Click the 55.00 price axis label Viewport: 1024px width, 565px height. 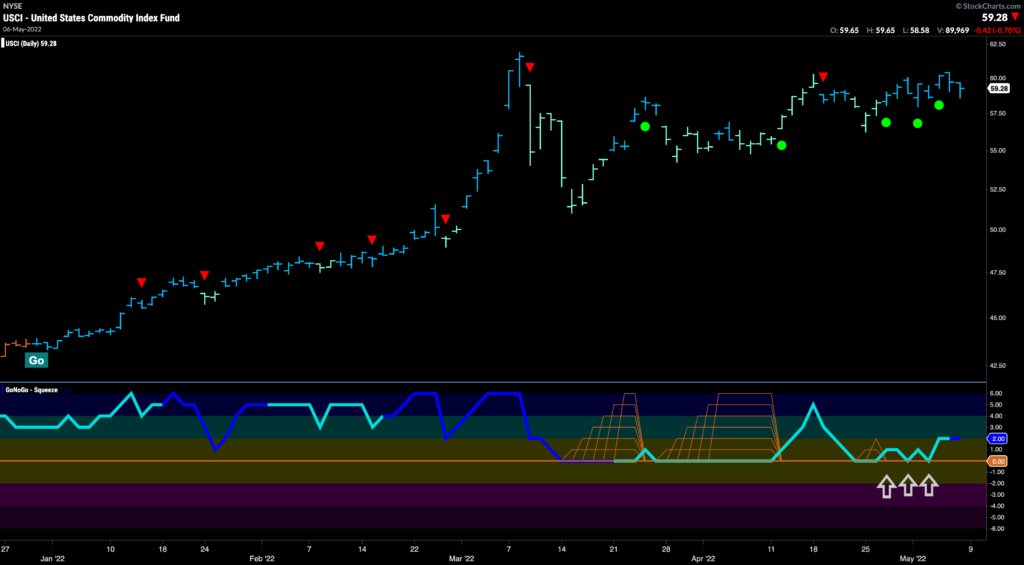click(x=997, y=150)
